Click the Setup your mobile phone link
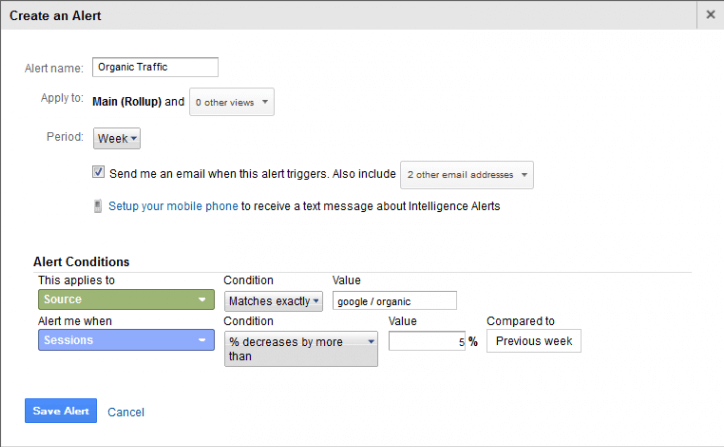Image resolution: width=724 pixels, height=447 pixels. (x=173, y=206)
